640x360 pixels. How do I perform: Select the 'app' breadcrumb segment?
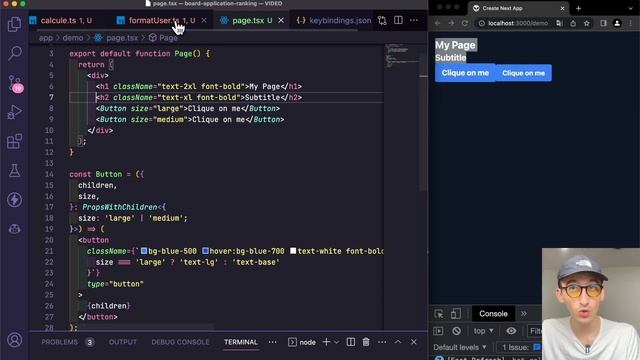click(46, 38)
